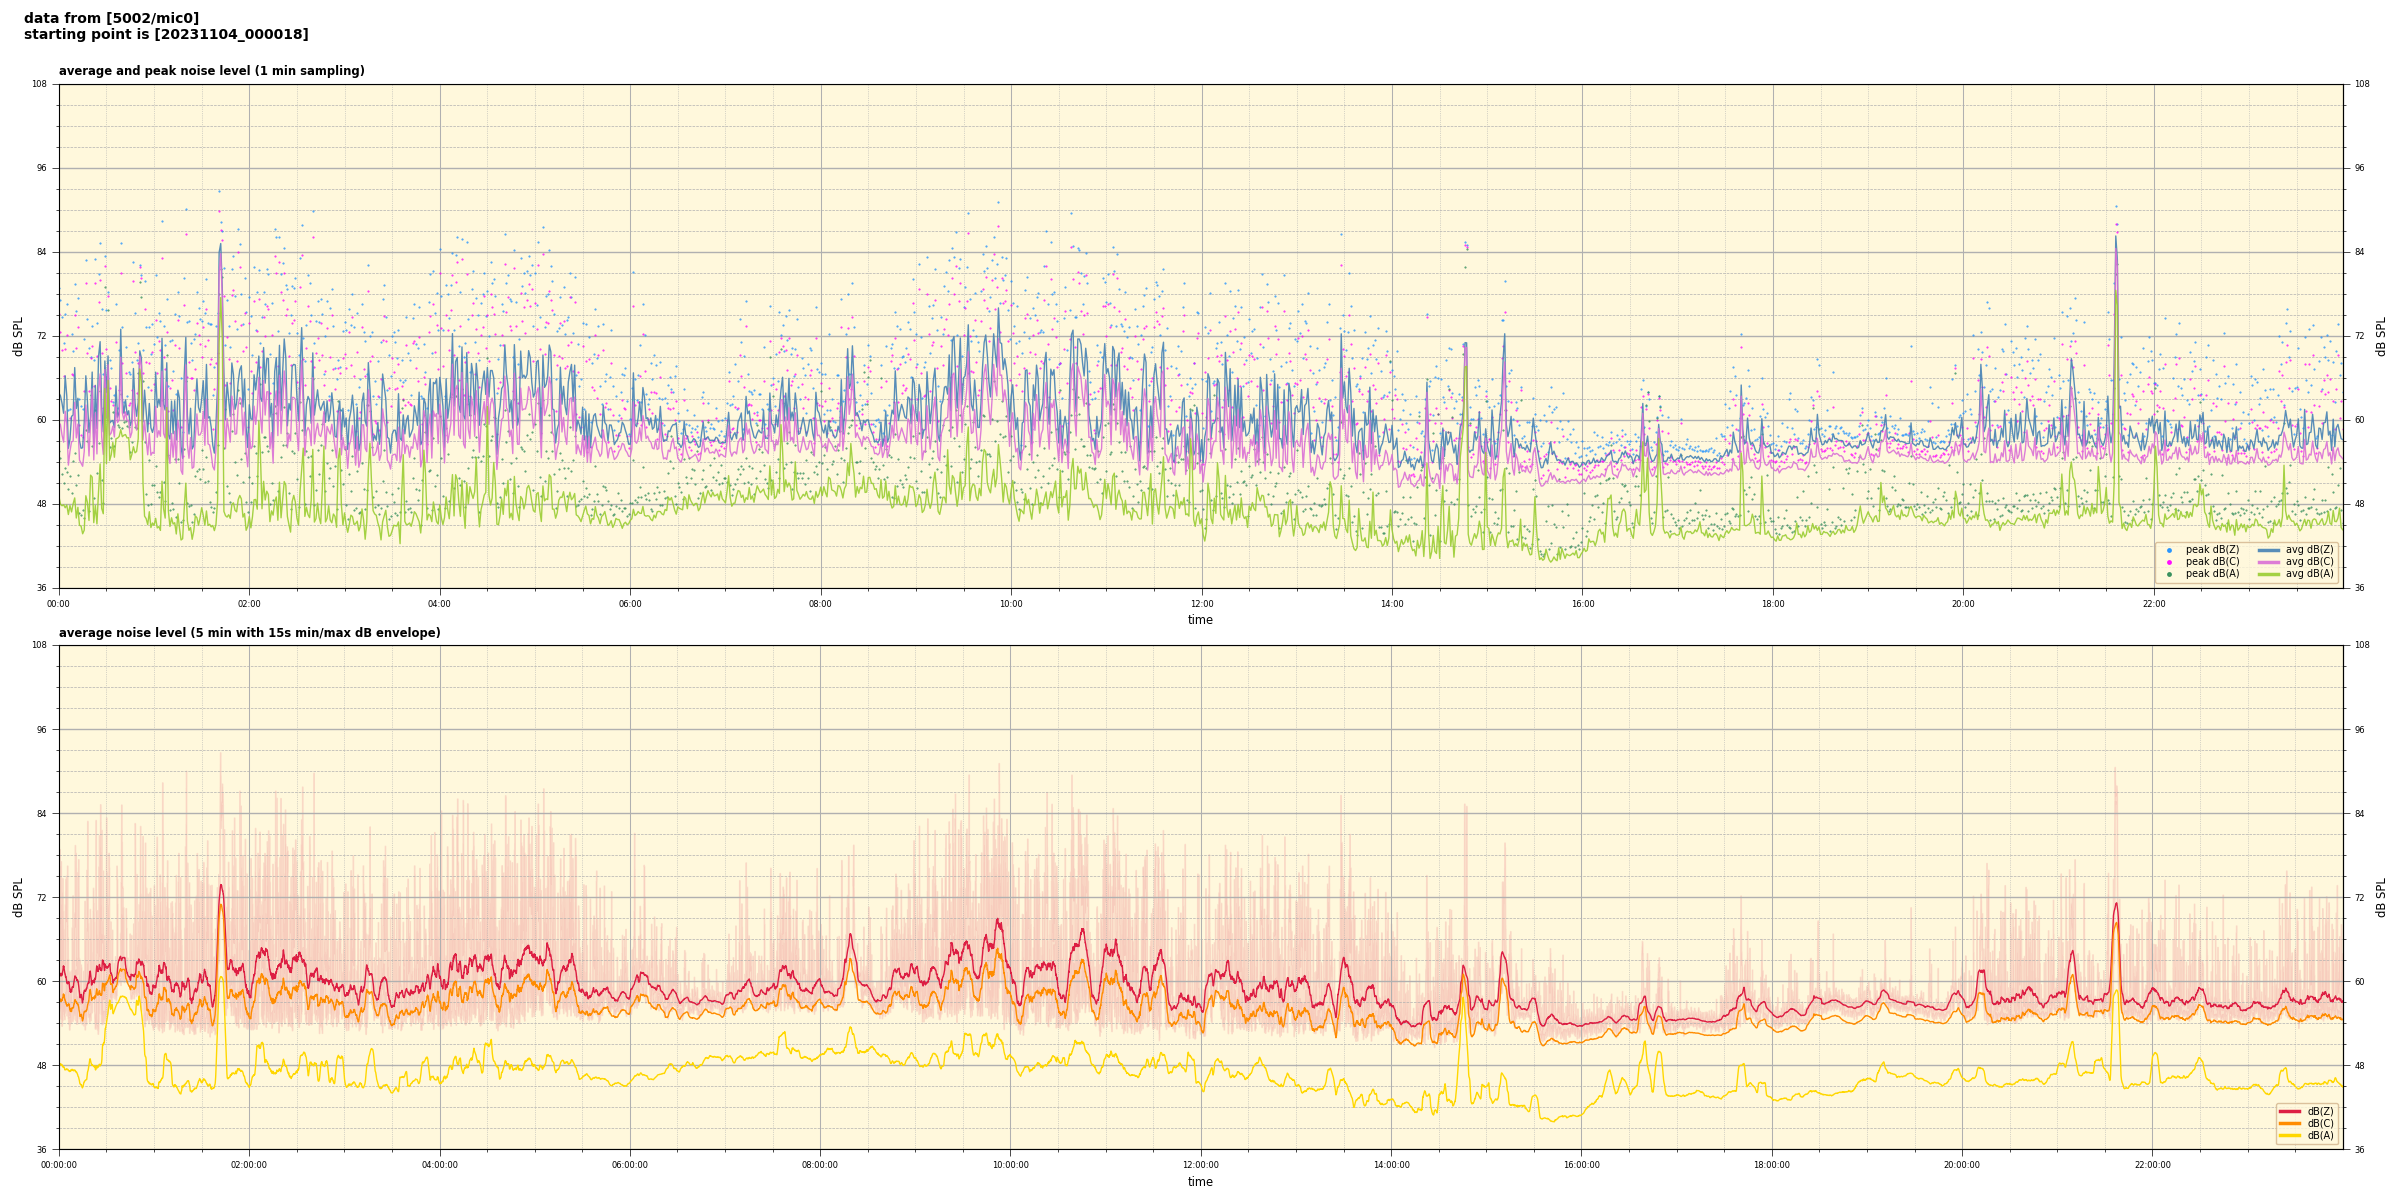Click the green peak dB(A) legend dot
Image resolution: width=2400 pixels, height=1200 pixels.
[2169, 574]
